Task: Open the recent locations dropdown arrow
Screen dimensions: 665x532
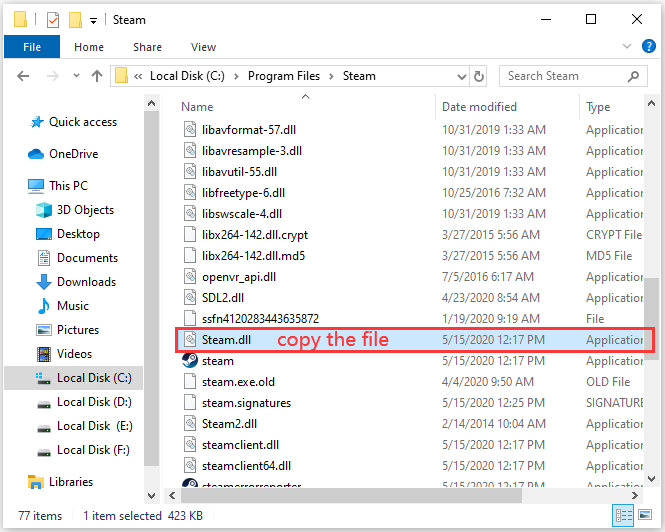Action: [76, 76]
